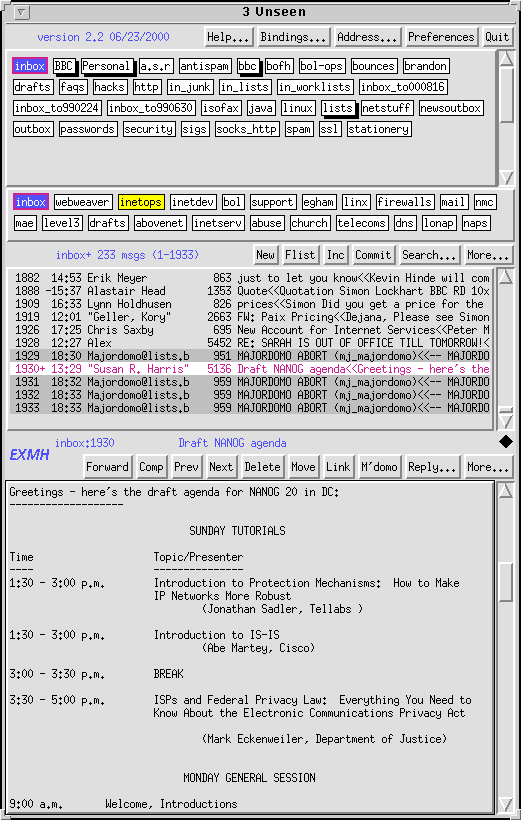Screen dimensions: 521x820
Task: Click the message list scroll up arrow
Action: point(506,276)
